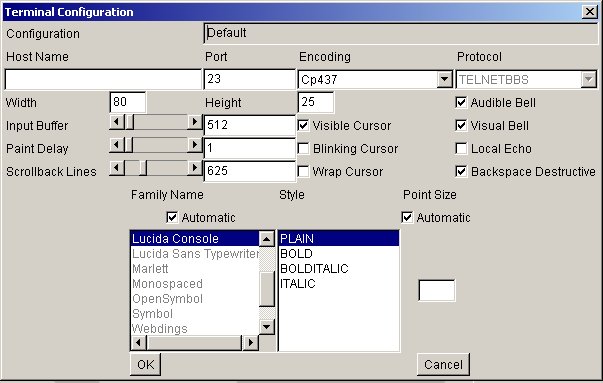Click font list scroll down arrow
Viewport: 603px width, 383px height.
267,327
